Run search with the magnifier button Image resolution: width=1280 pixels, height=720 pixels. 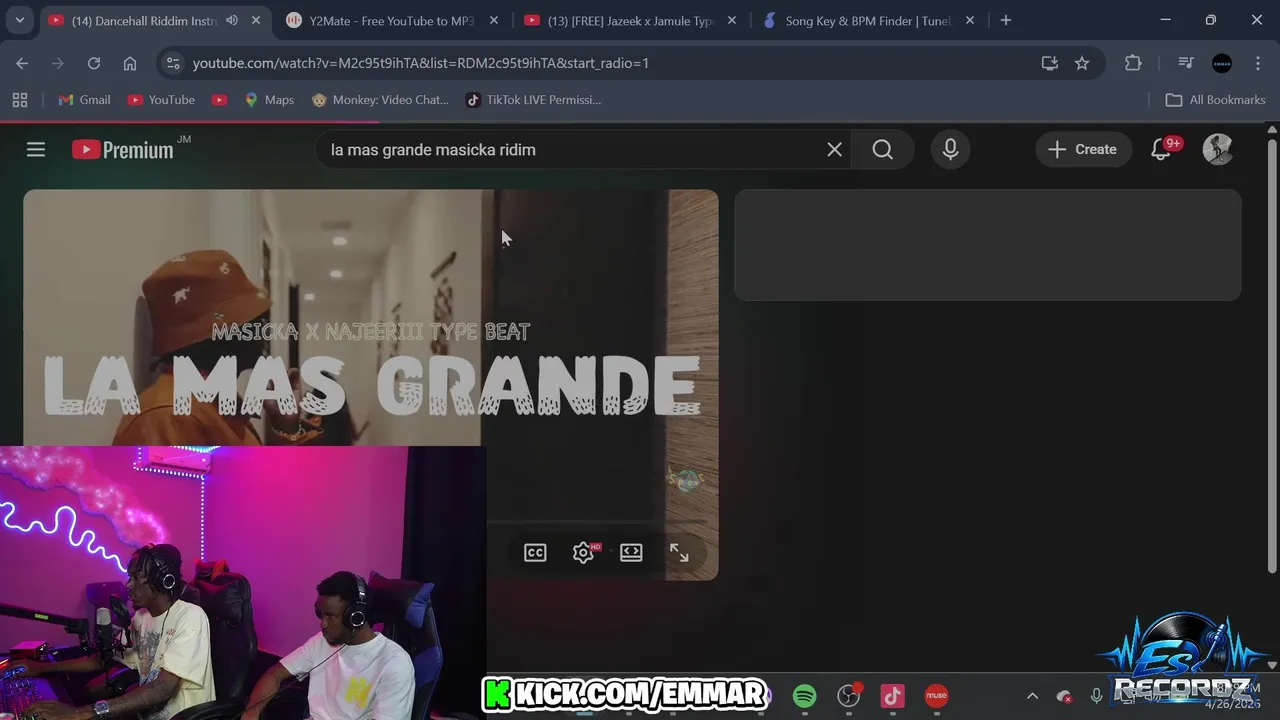[882, 149]
